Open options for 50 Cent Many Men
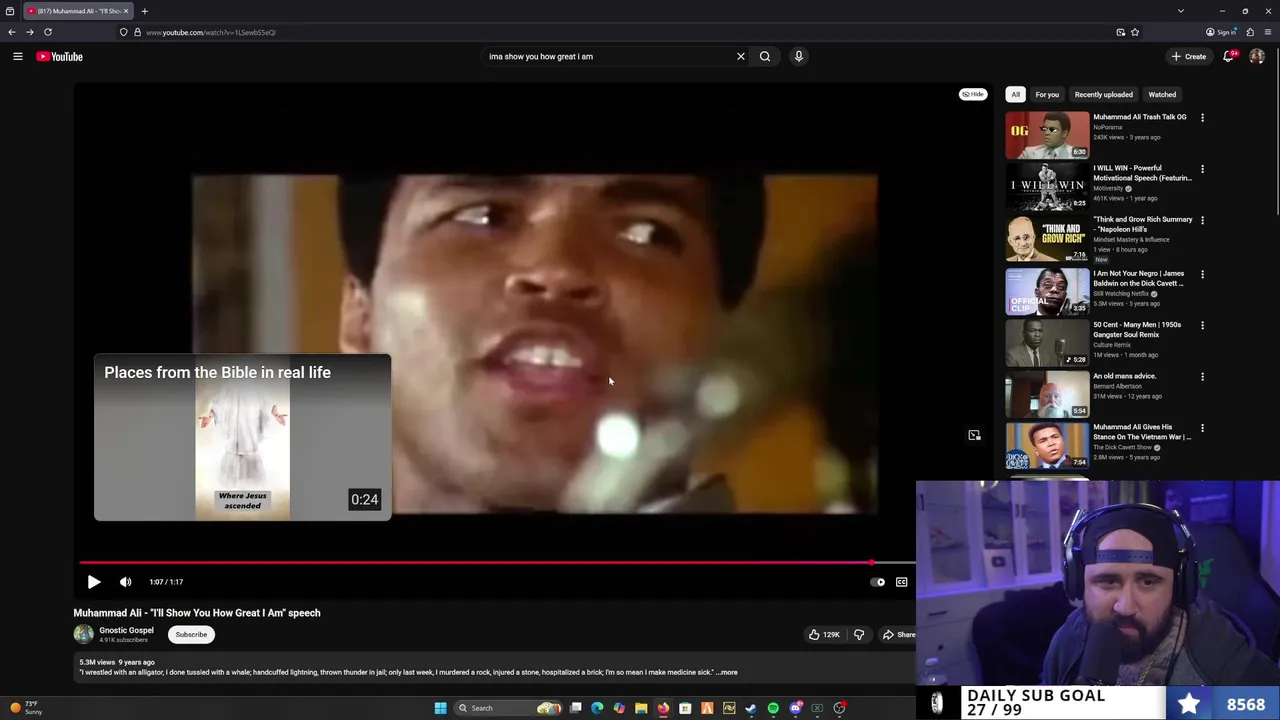The height and width of the screenshot is (720, 1280). 1202,325
